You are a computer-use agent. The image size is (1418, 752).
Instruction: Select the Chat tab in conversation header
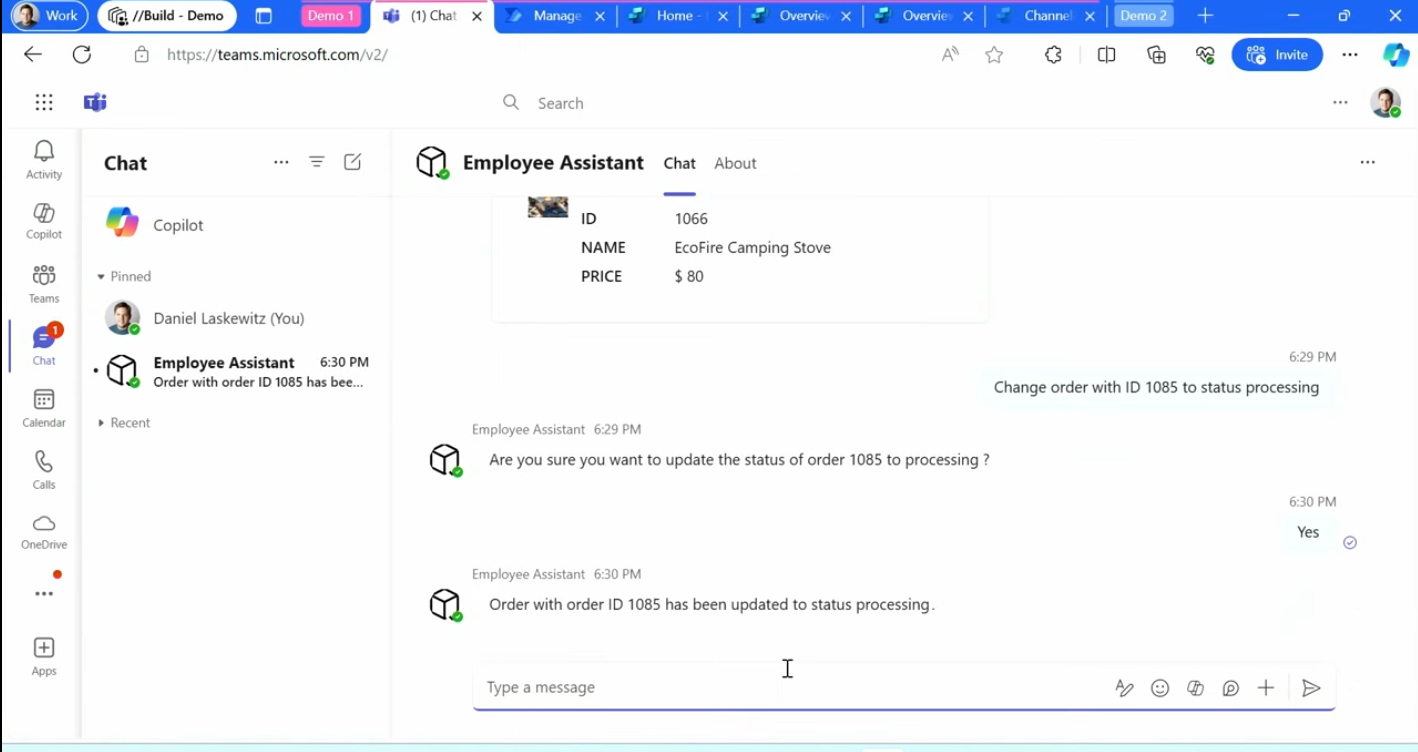coord(679,163)
